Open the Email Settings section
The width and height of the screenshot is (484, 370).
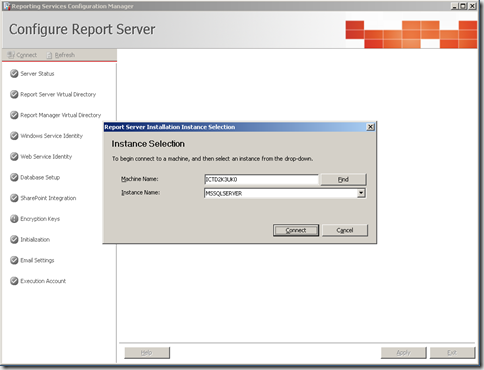pyautogui.click(x=37, y=260)
